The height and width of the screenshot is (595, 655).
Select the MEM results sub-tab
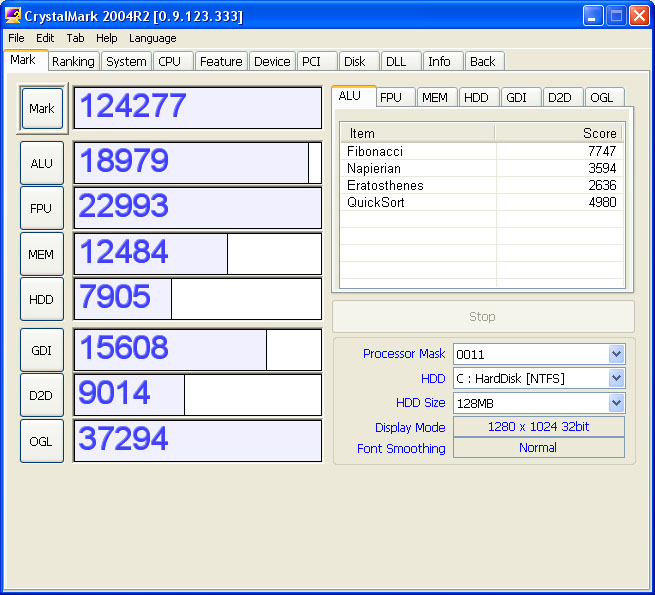tap(437, 97)
